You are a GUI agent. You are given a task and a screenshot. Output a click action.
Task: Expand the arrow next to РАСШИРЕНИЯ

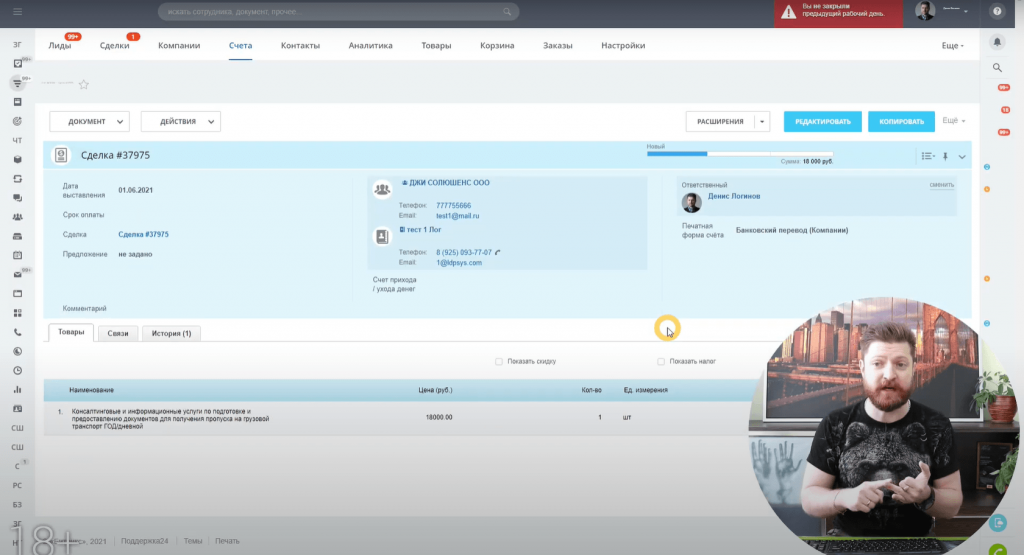(762, 121)
